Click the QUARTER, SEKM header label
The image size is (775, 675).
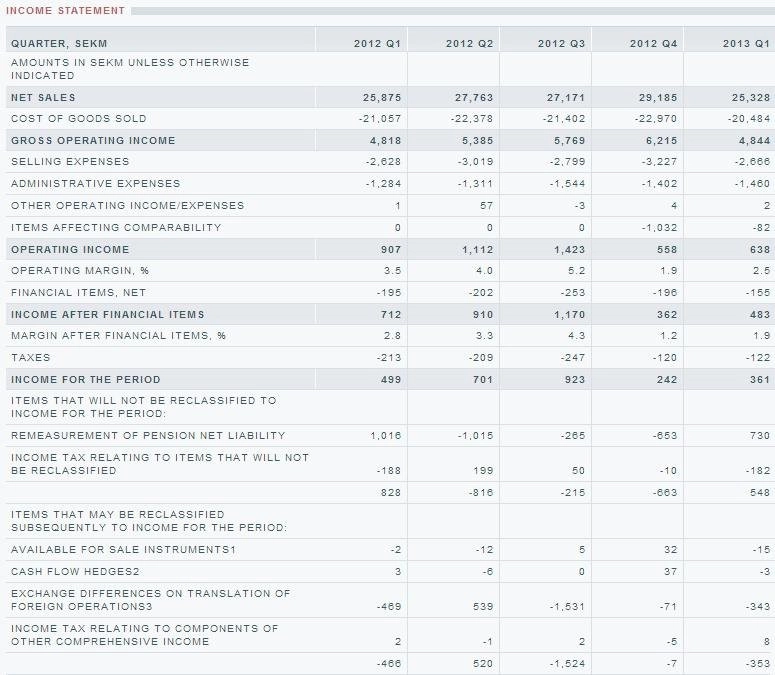(x=59, y=43)
